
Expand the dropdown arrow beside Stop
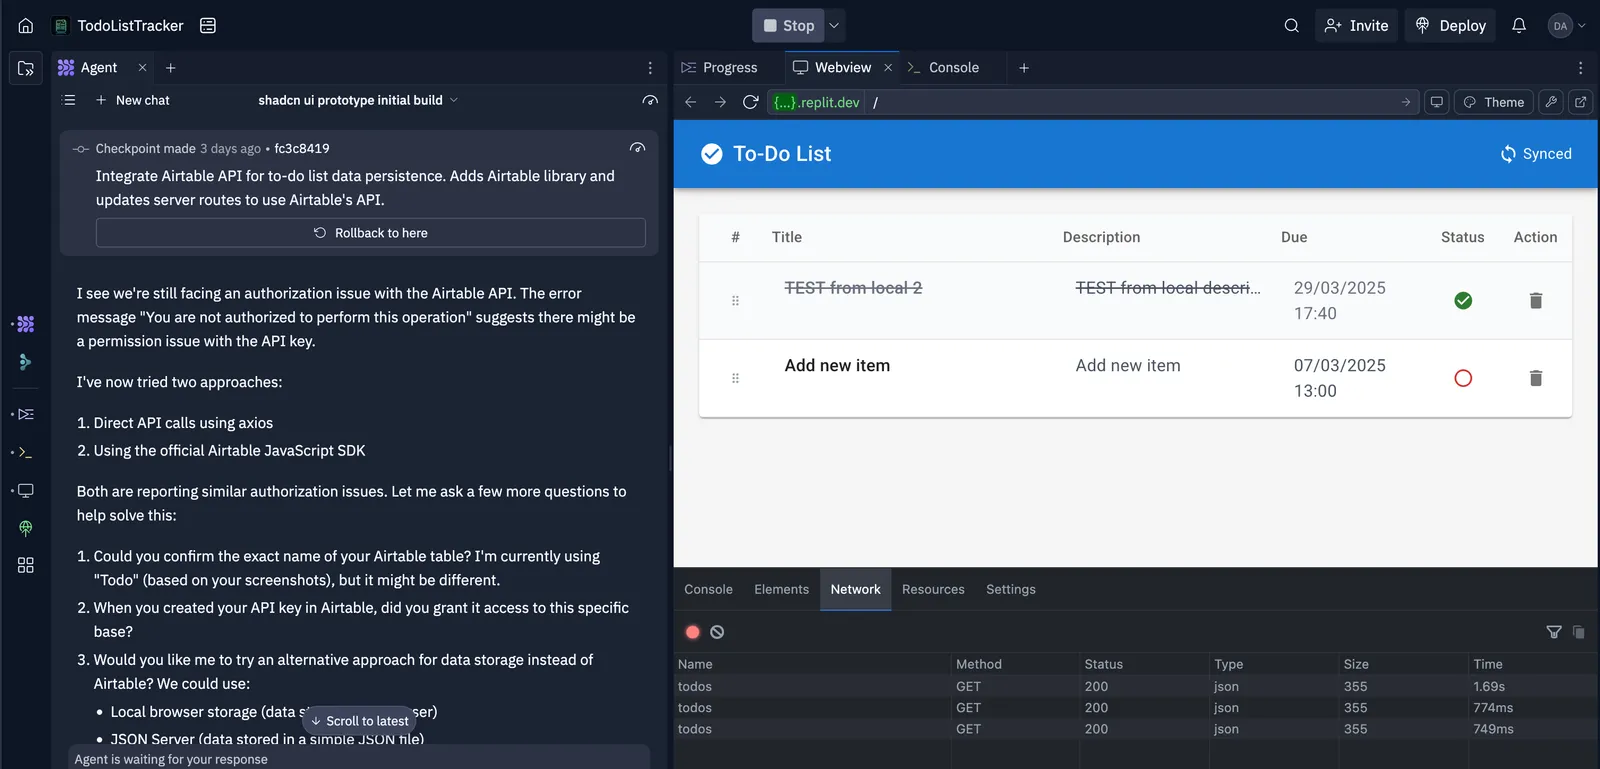834,26
